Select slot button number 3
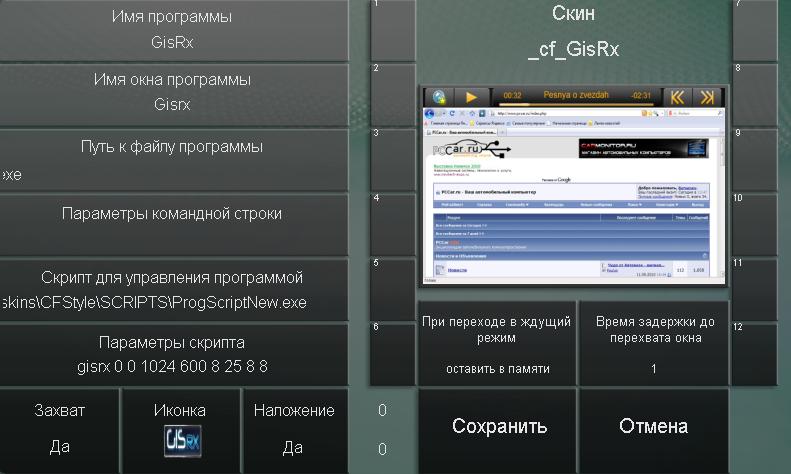The width and height of the screenshot is (791, 474). point(393,159)
